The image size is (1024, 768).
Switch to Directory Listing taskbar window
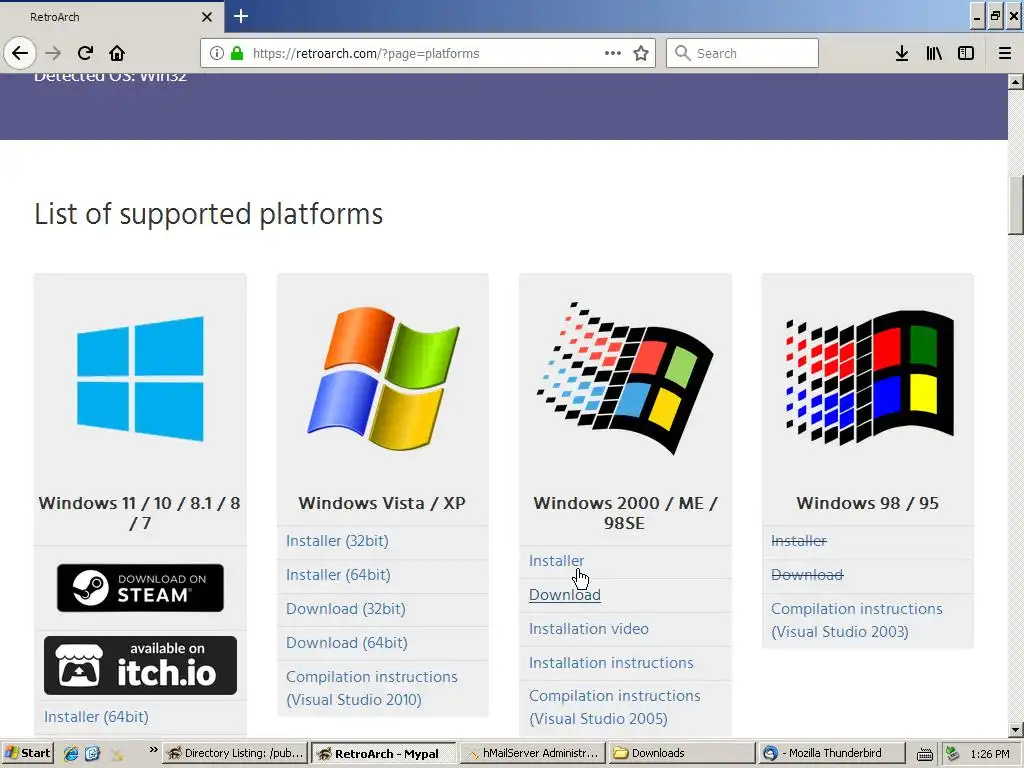[x=234, y=753]
